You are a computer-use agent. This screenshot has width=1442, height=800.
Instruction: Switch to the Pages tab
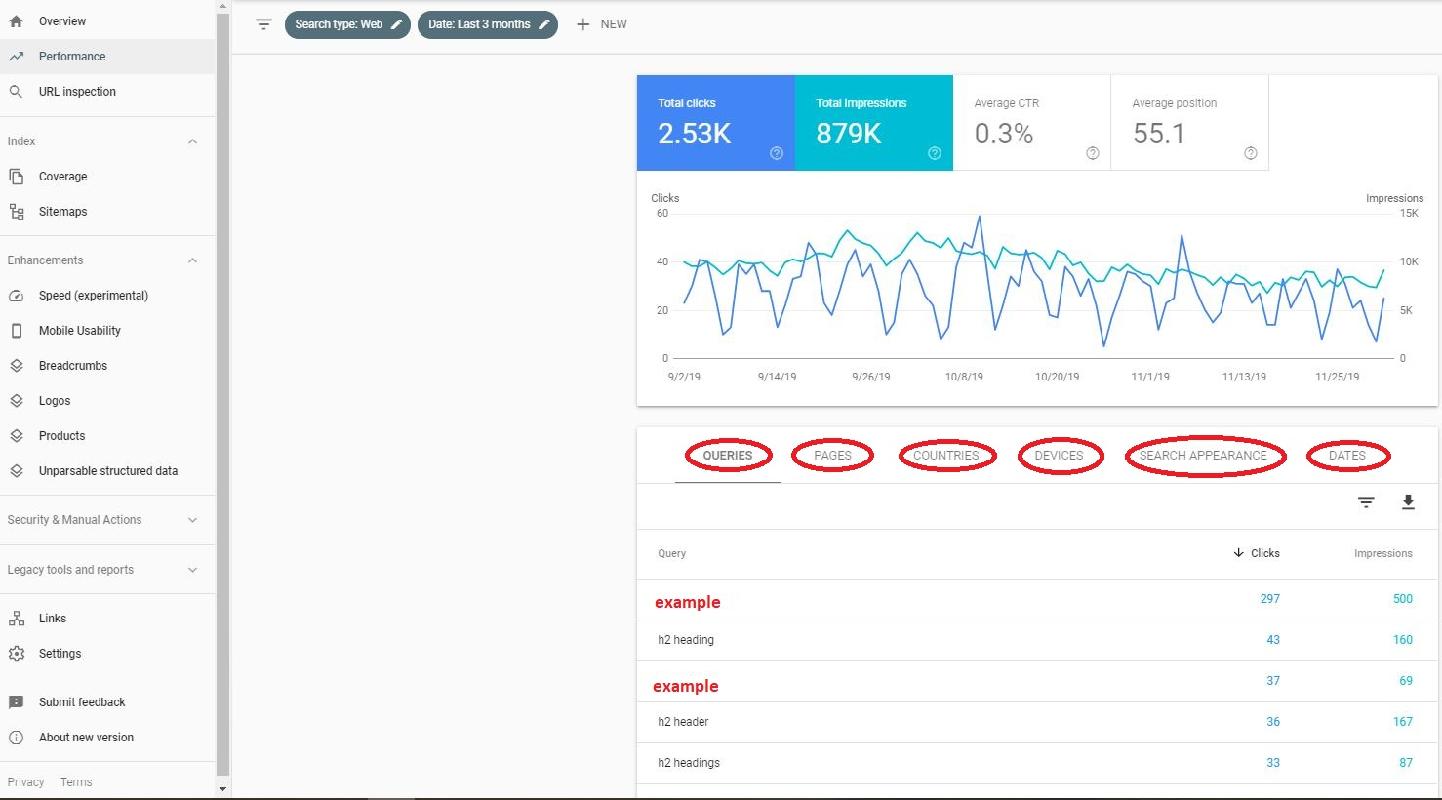[x=832, y=456]
